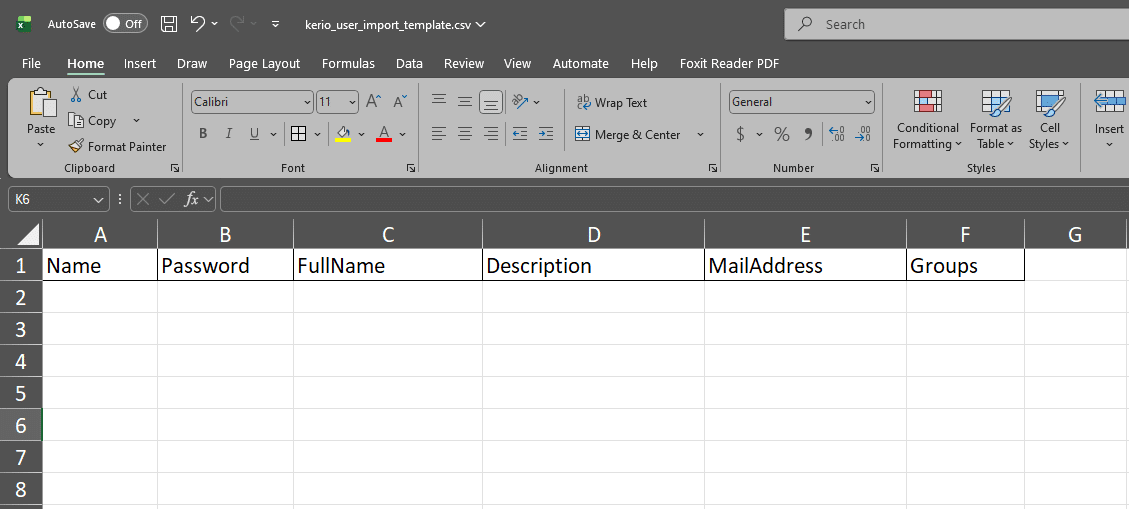The height and width of the screenshot is (509, 1129).
Task: Toggle the AutoSave switch
Action: (x=125, y=24)
